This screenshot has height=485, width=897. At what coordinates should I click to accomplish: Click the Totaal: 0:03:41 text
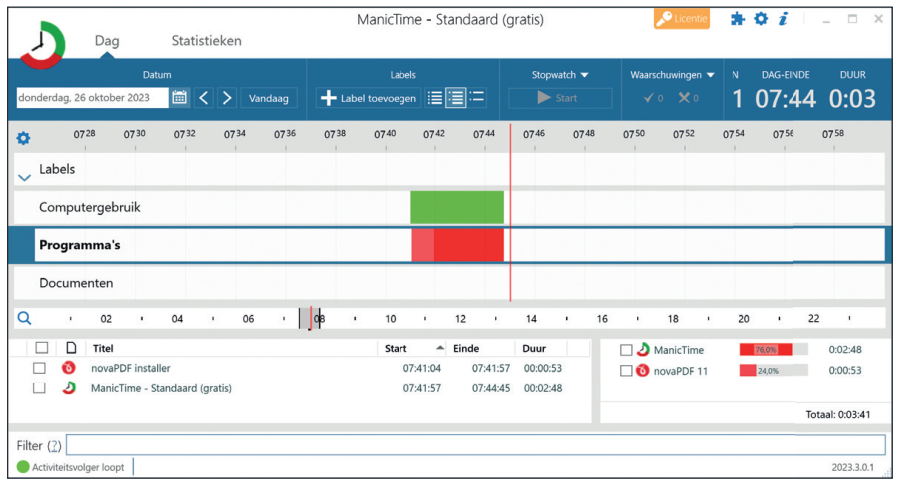(x=838, y=414)
